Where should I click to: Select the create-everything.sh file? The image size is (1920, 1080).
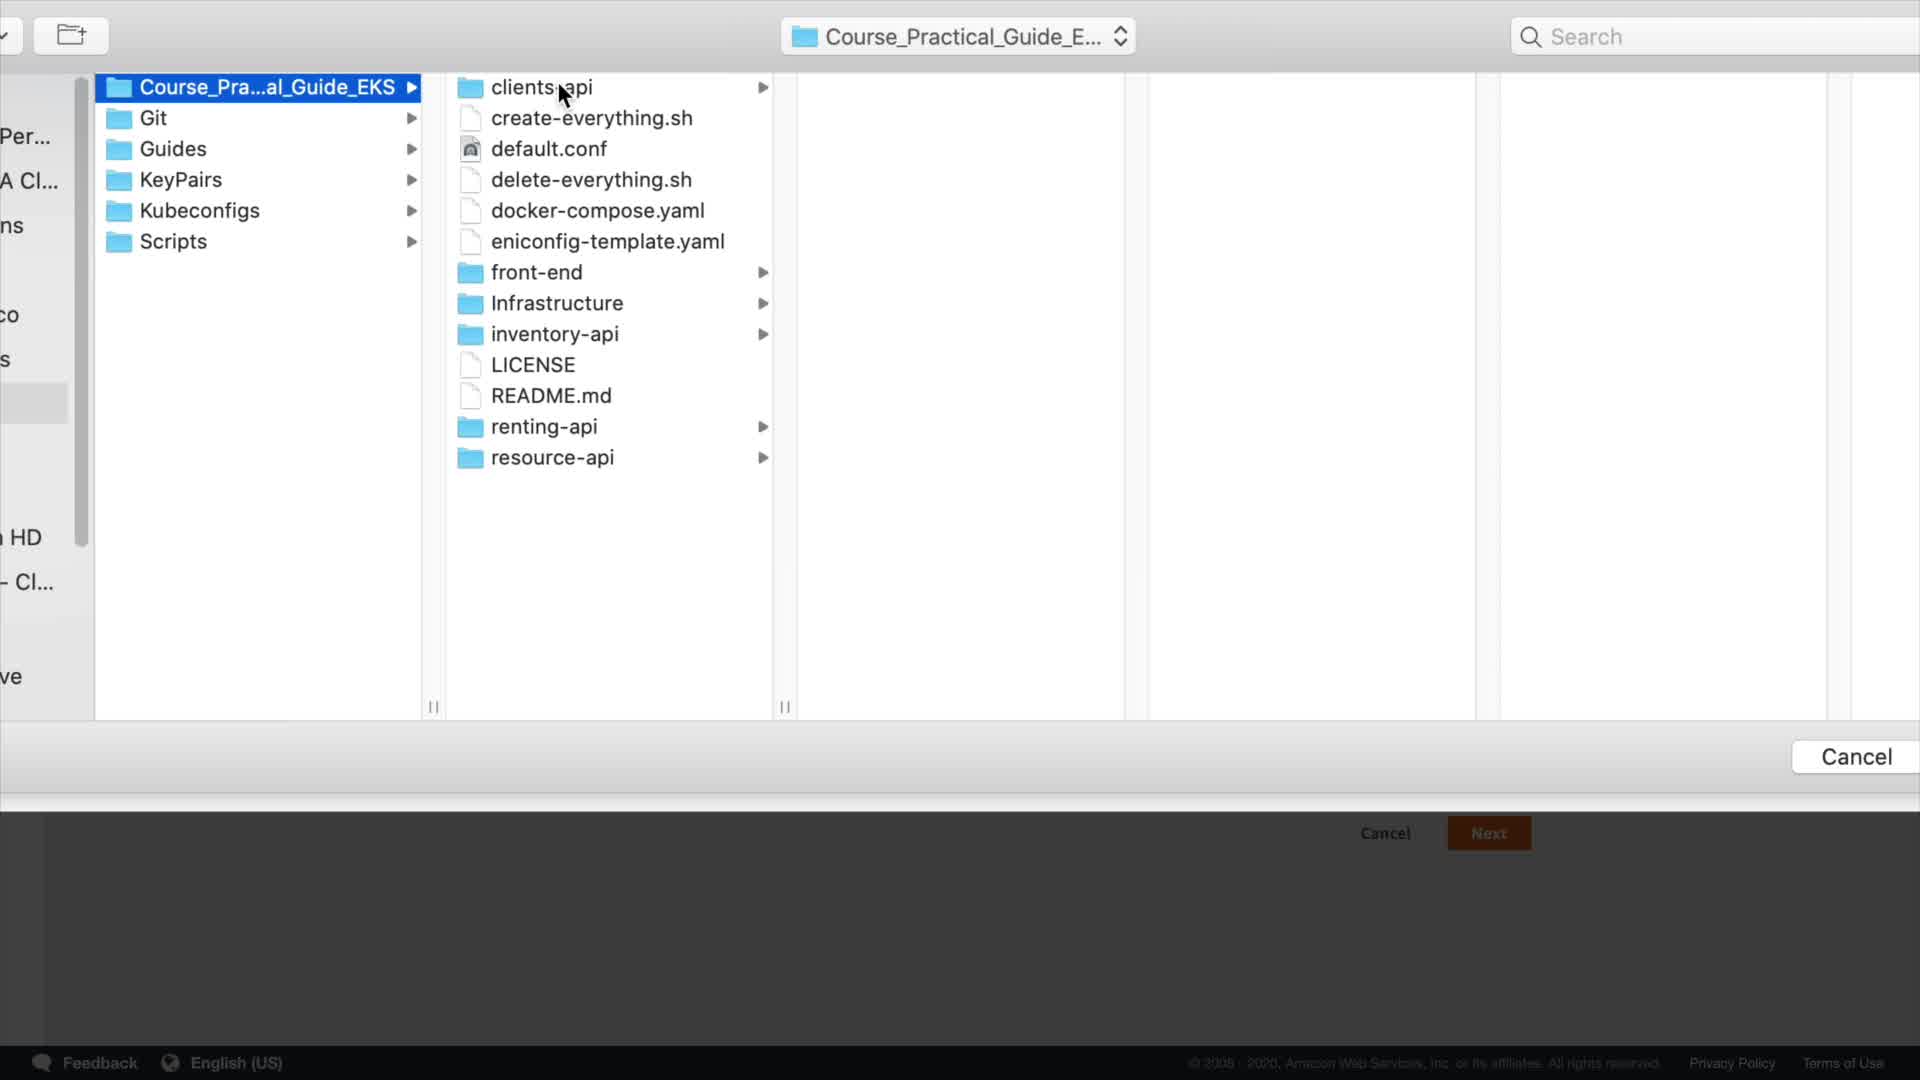point(591,118)
